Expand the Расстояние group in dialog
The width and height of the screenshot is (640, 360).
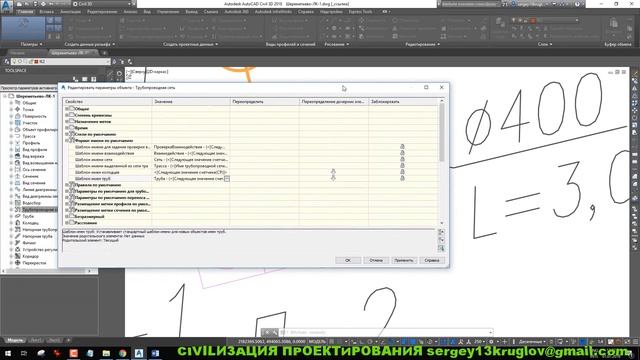[x=67, y=223]
